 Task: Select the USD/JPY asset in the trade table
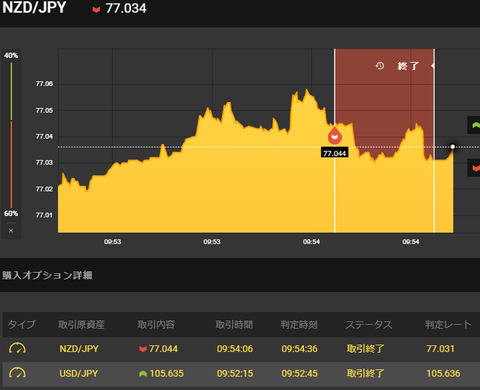(79, 373)
